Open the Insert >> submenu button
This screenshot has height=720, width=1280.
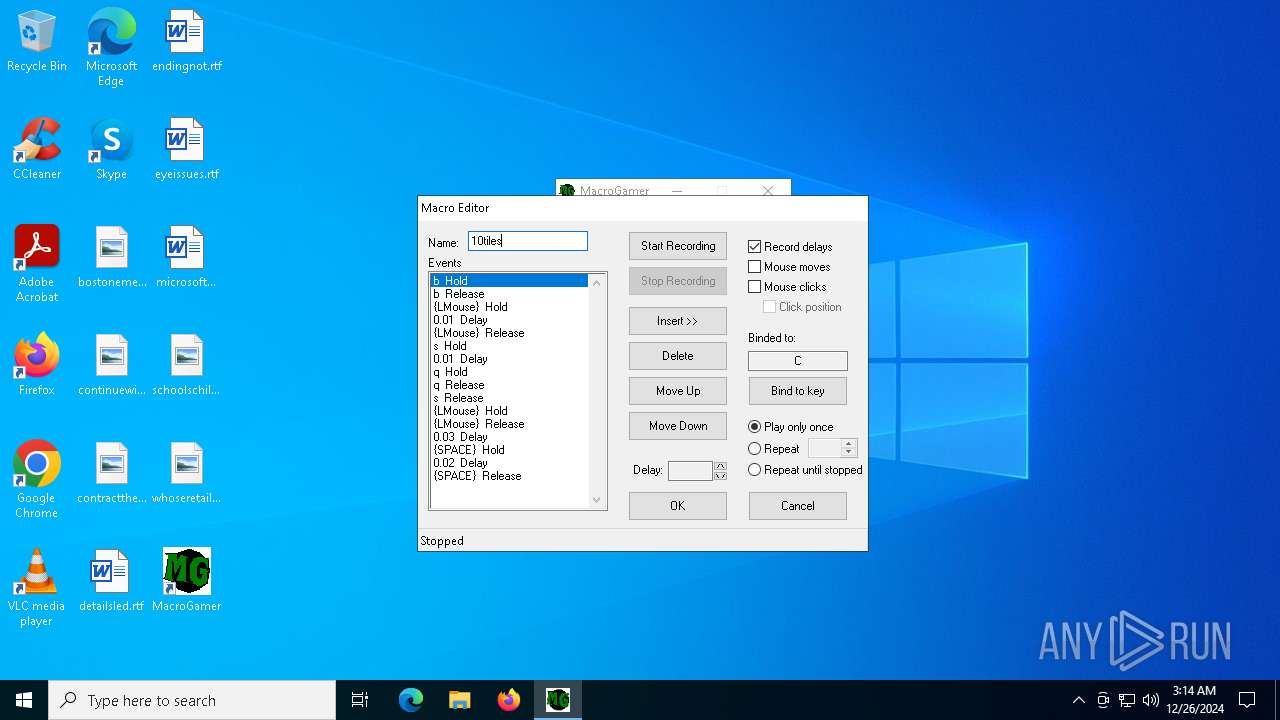click(x=677, y=321)
